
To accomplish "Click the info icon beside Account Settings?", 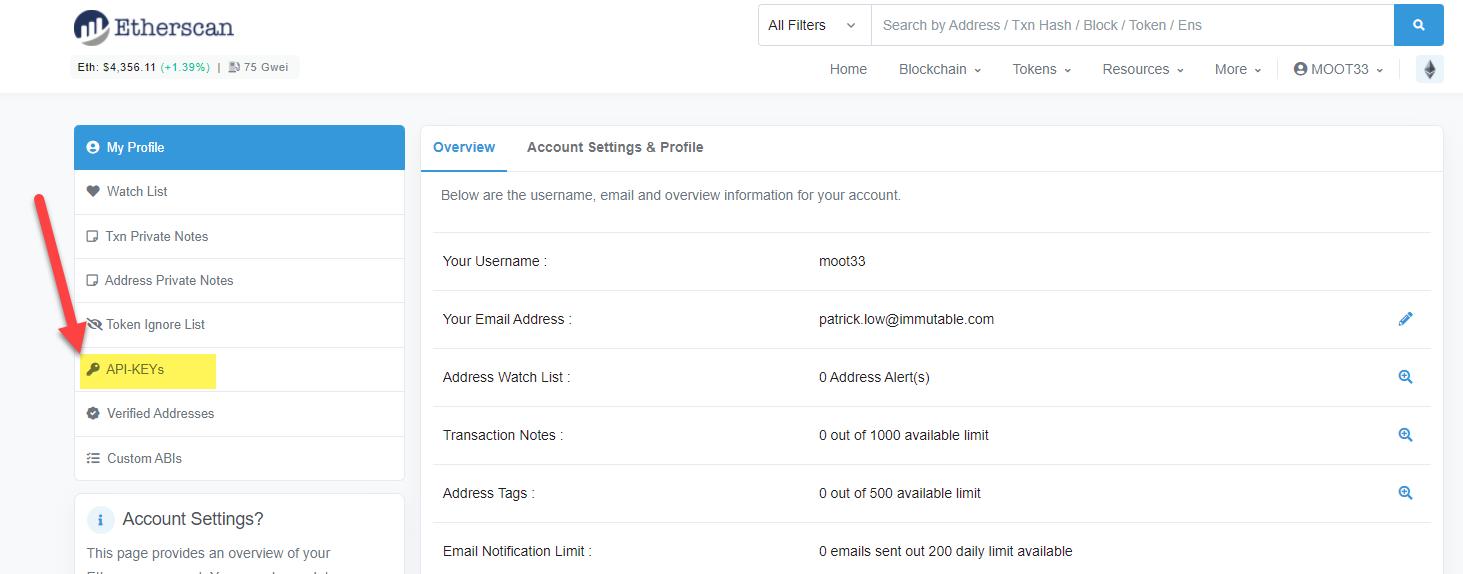I will 101,520.
